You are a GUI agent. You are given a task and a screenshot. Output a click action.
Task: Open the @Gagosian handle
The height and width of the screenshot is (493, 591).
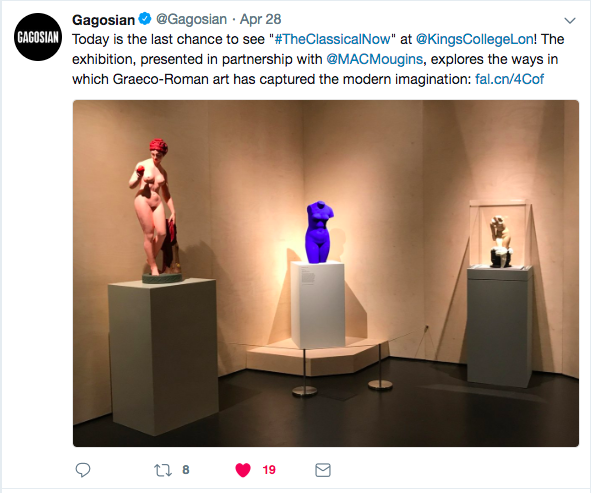(x=191, y=19)
